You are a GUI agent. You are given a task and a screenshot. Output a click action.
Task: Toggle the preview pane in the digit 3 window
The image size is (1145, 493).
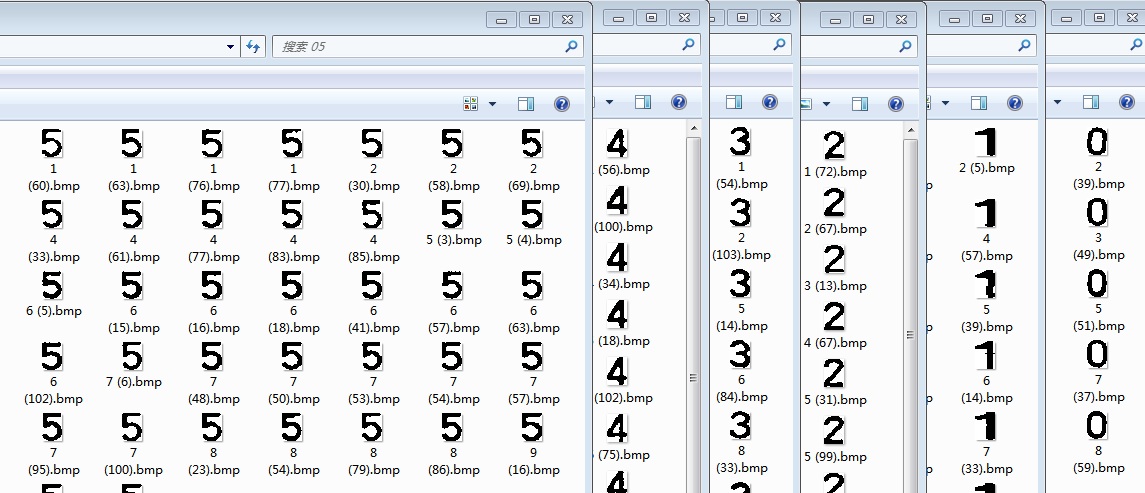point(734,102)
